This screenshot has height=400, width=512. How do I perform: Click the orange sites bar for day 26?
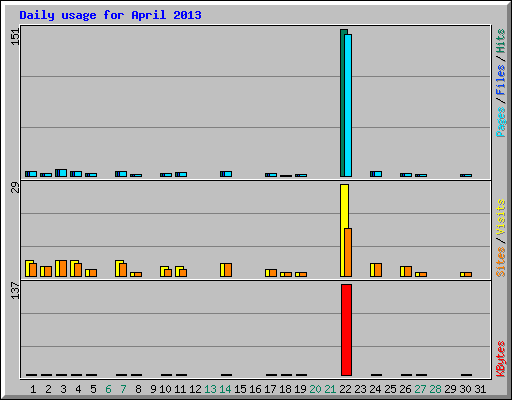(408, 272)
